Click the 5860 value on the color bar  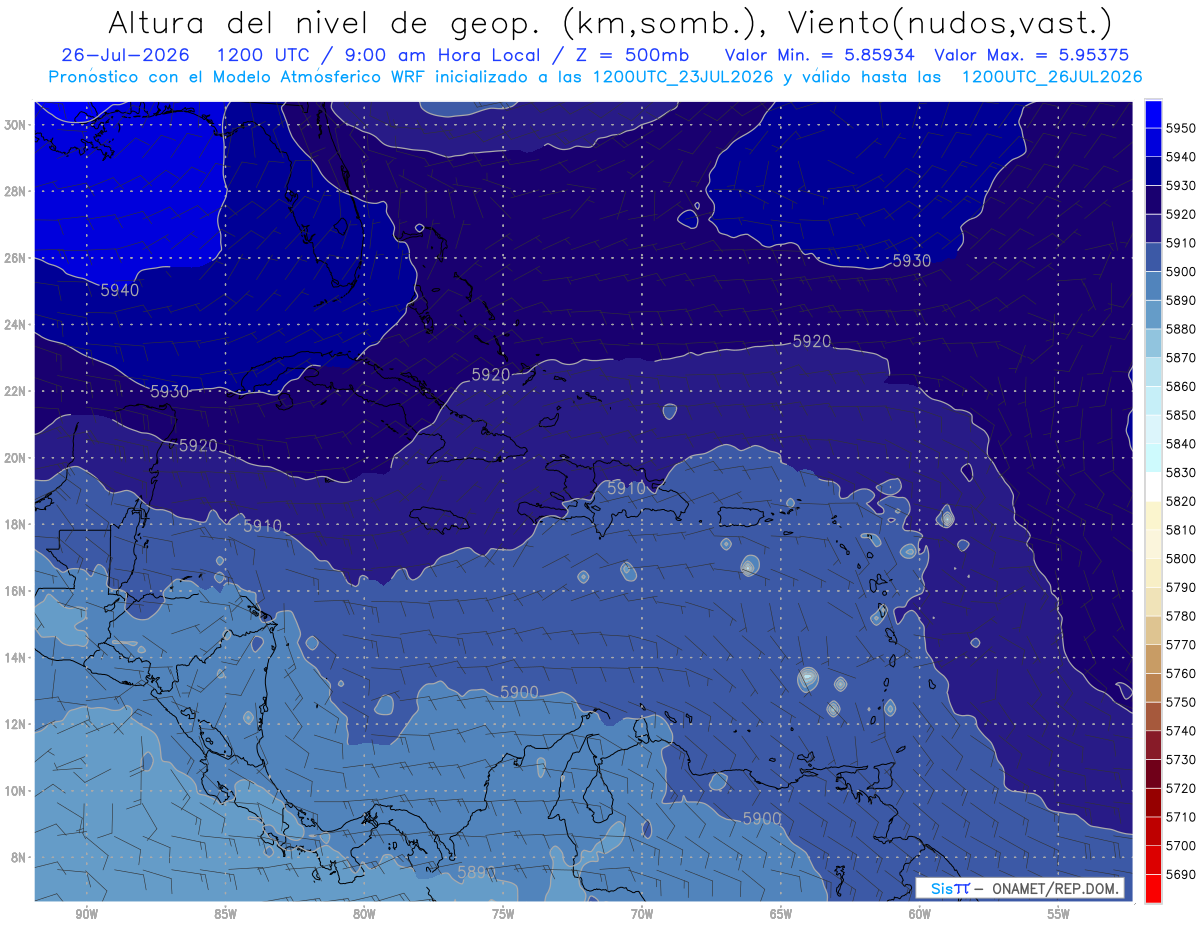pyautogui.click(x=1180, y=386)
